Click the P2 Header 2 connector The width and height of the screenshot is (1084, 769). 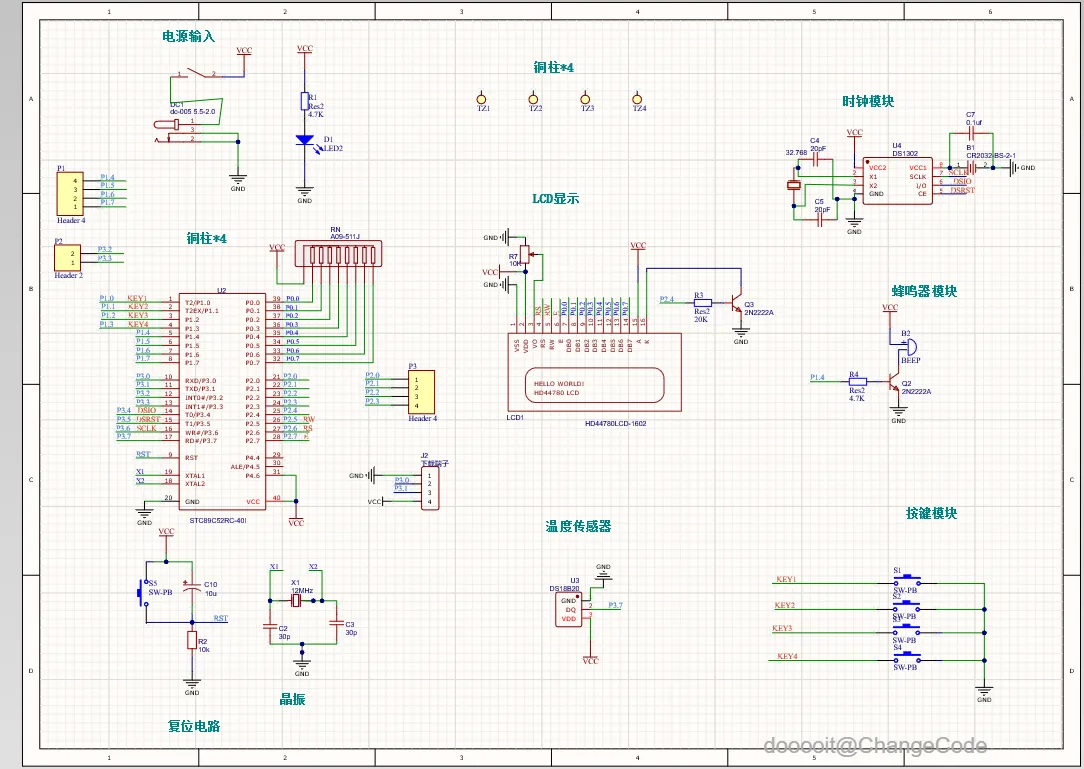pyautogui.click(x=68, y=258)
